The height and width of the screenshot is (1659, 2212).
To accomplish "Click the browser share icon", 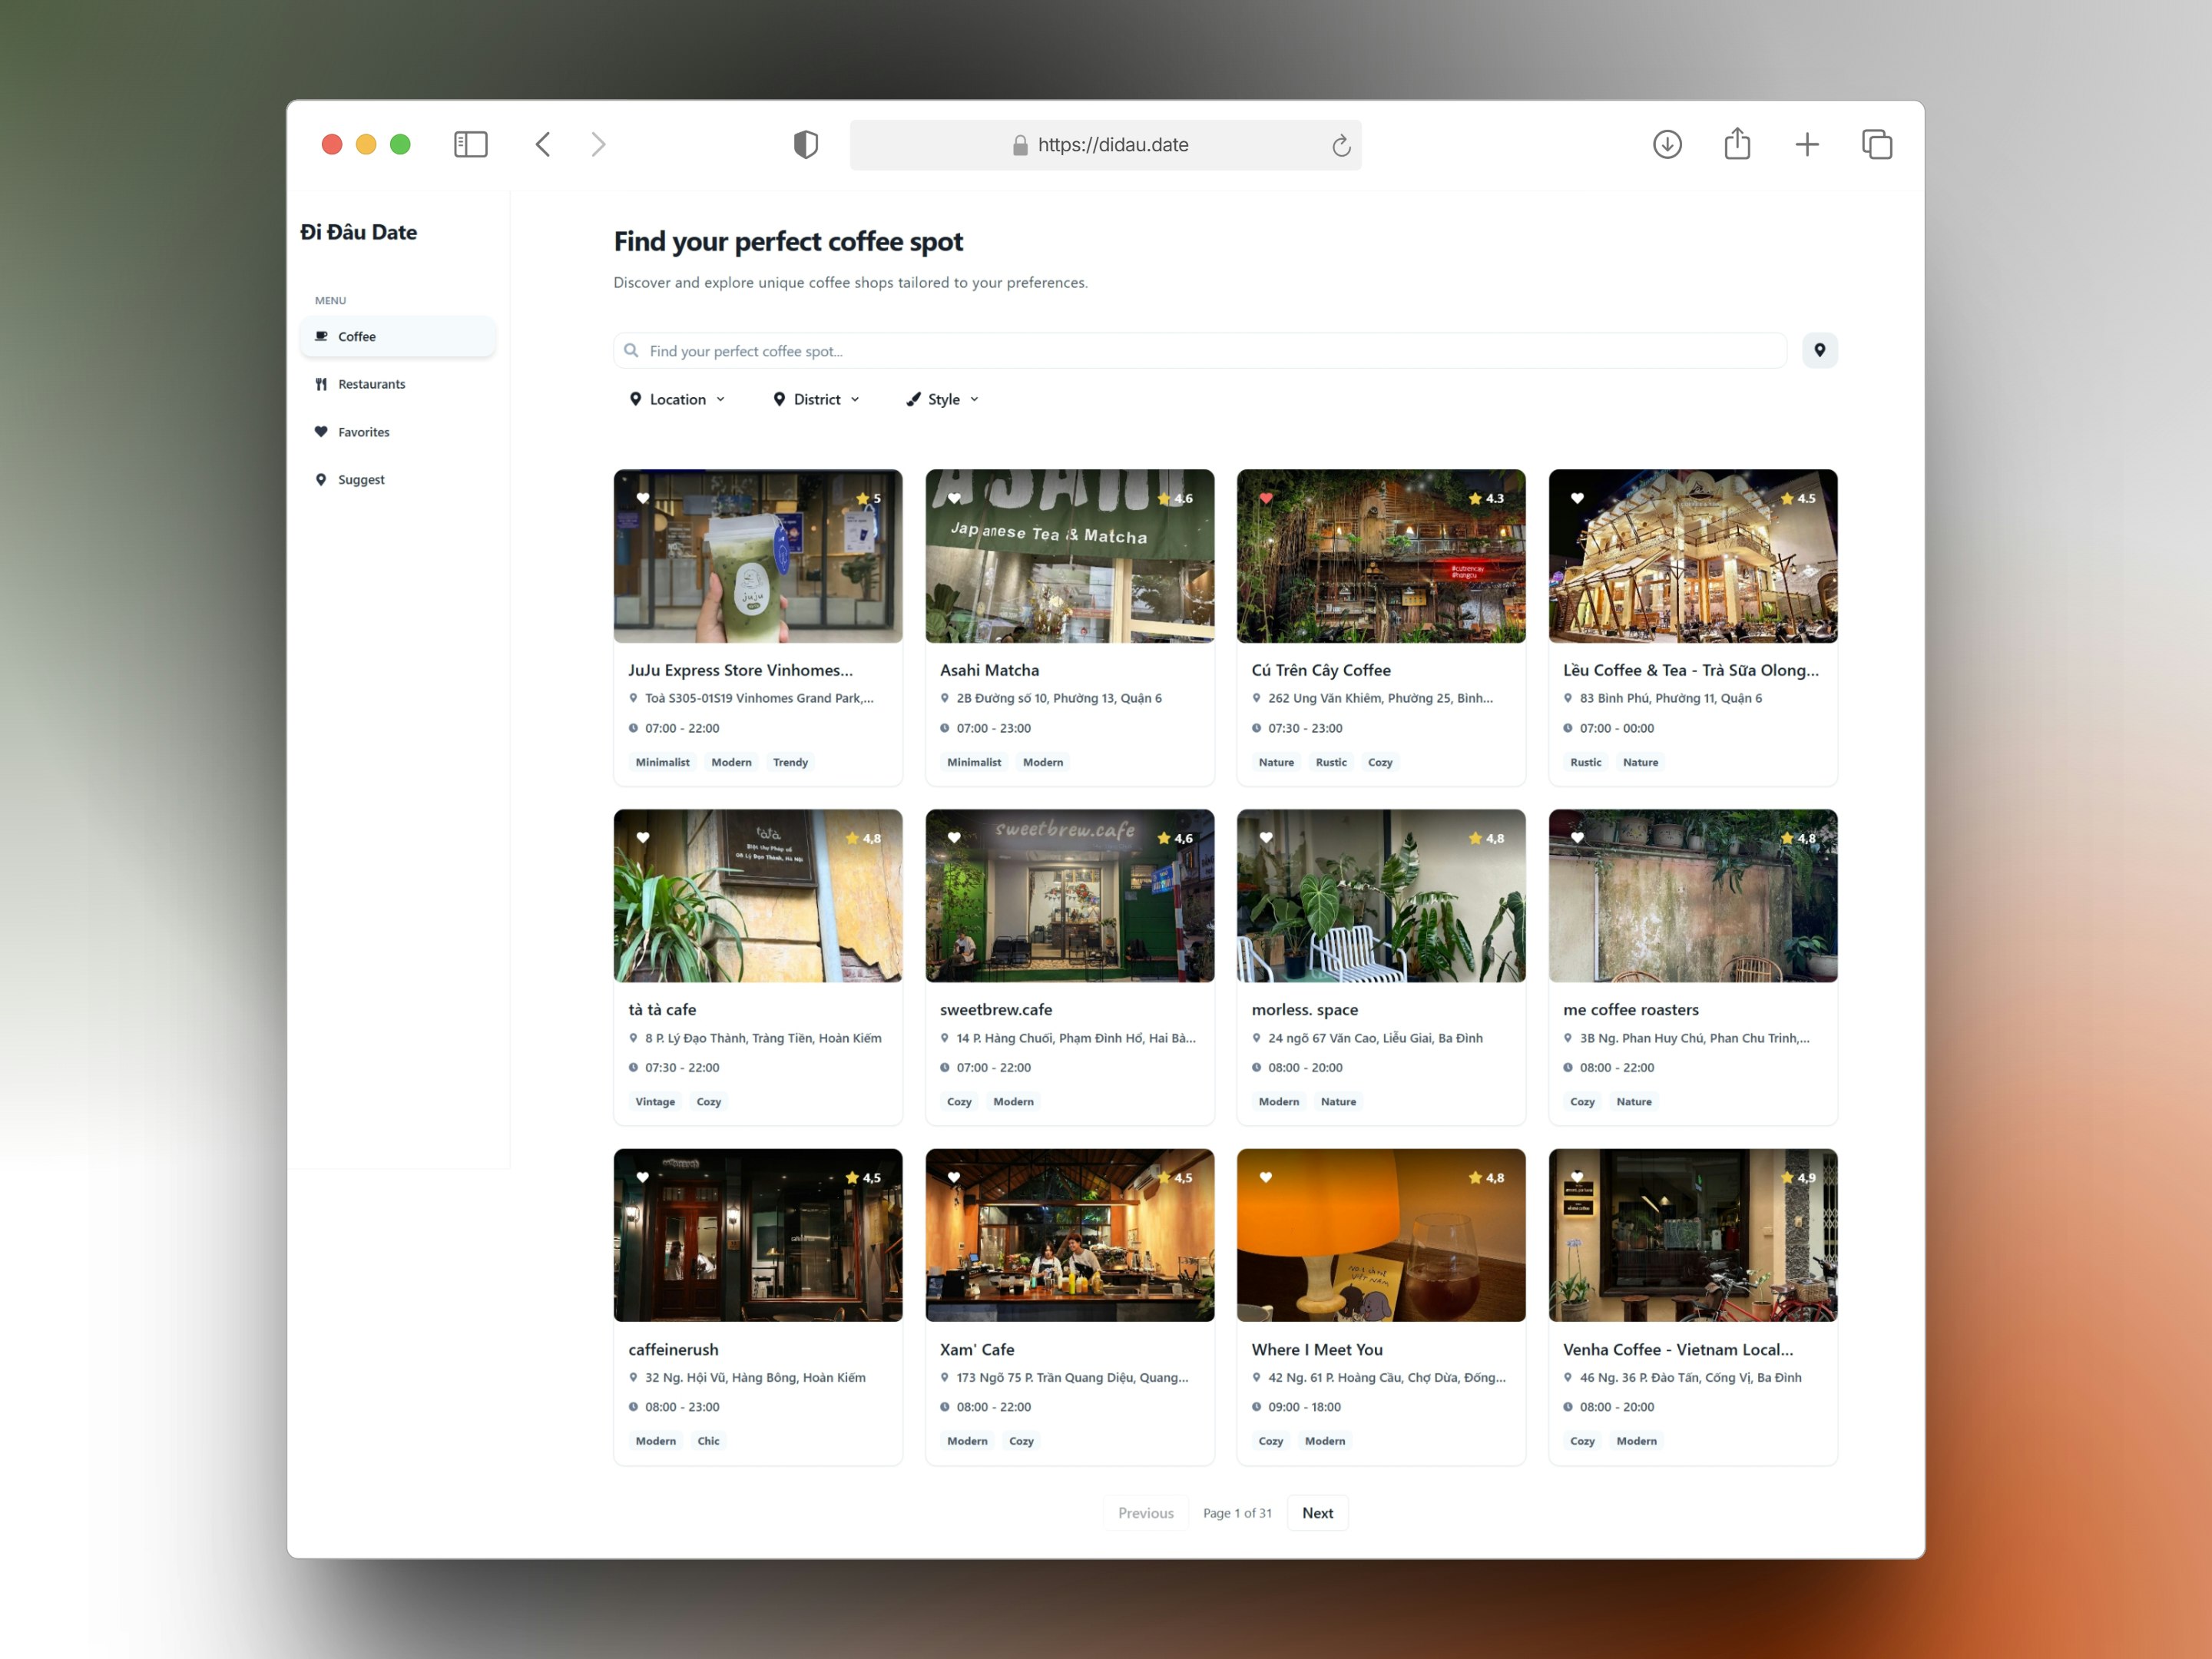I will [1737, 143].
